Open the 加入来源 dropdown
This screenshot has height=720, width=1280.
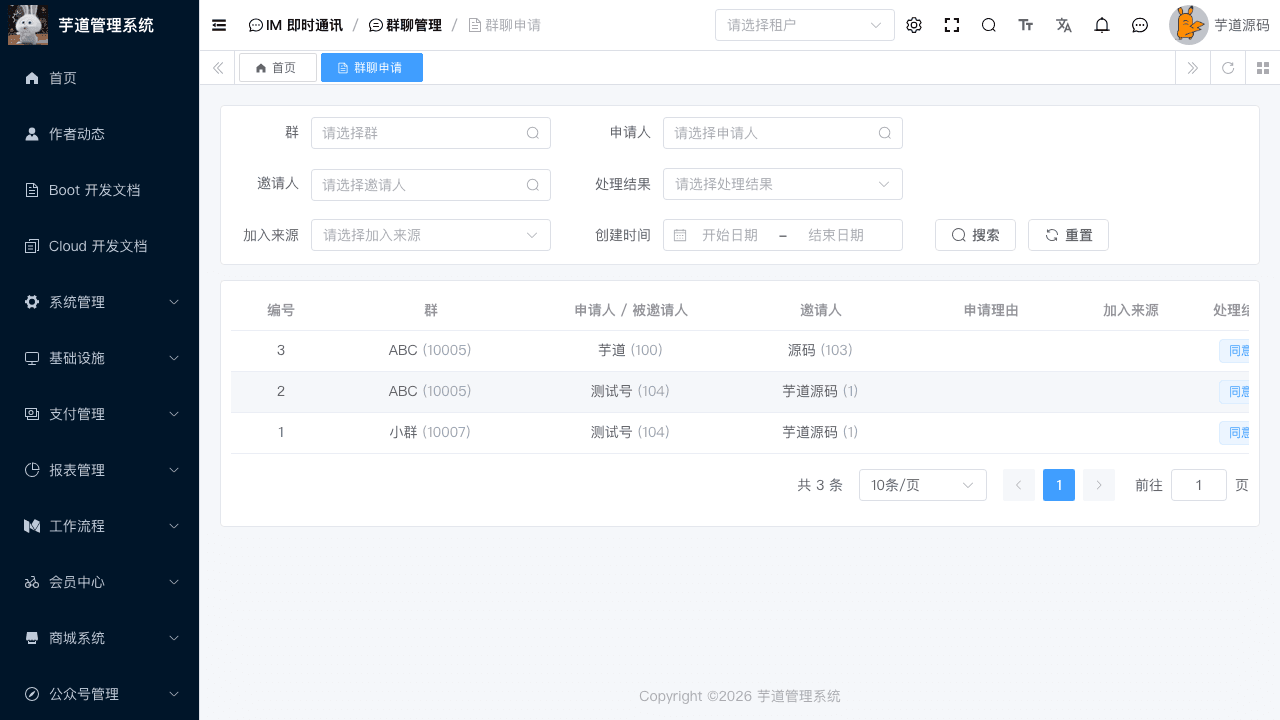click(431, 235)
